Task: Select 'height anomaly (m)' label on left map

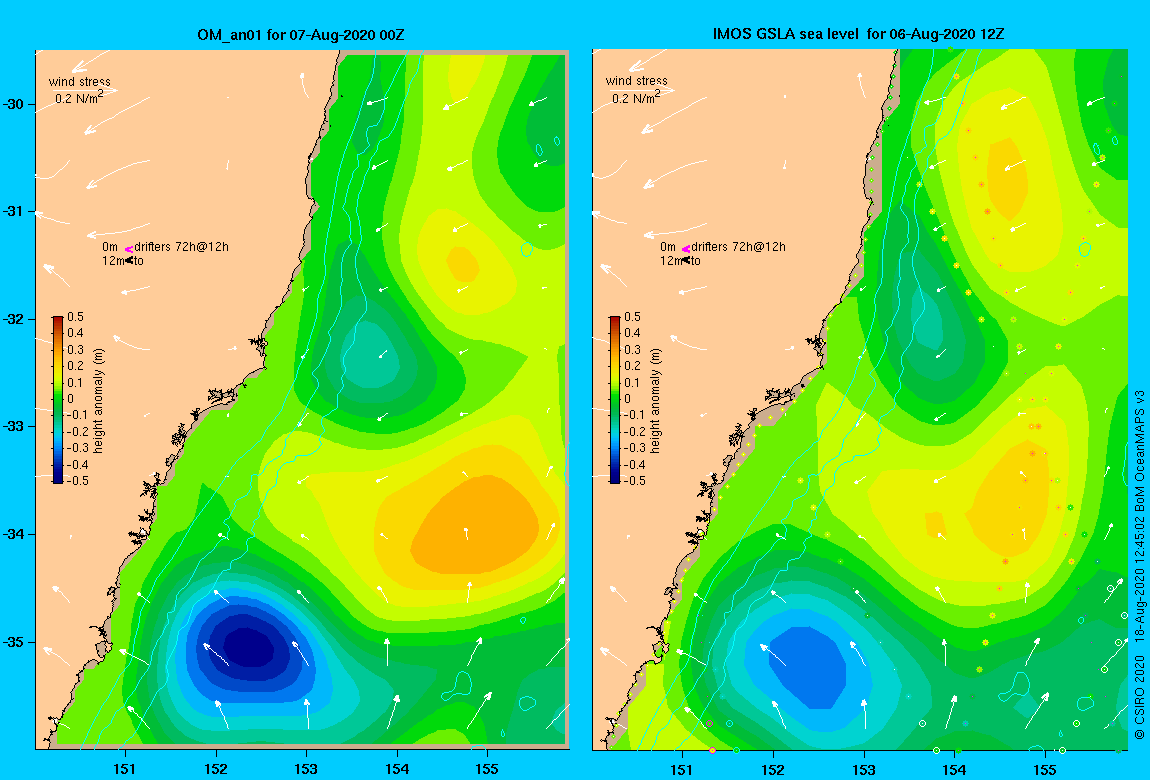Action: pos(98,400)
